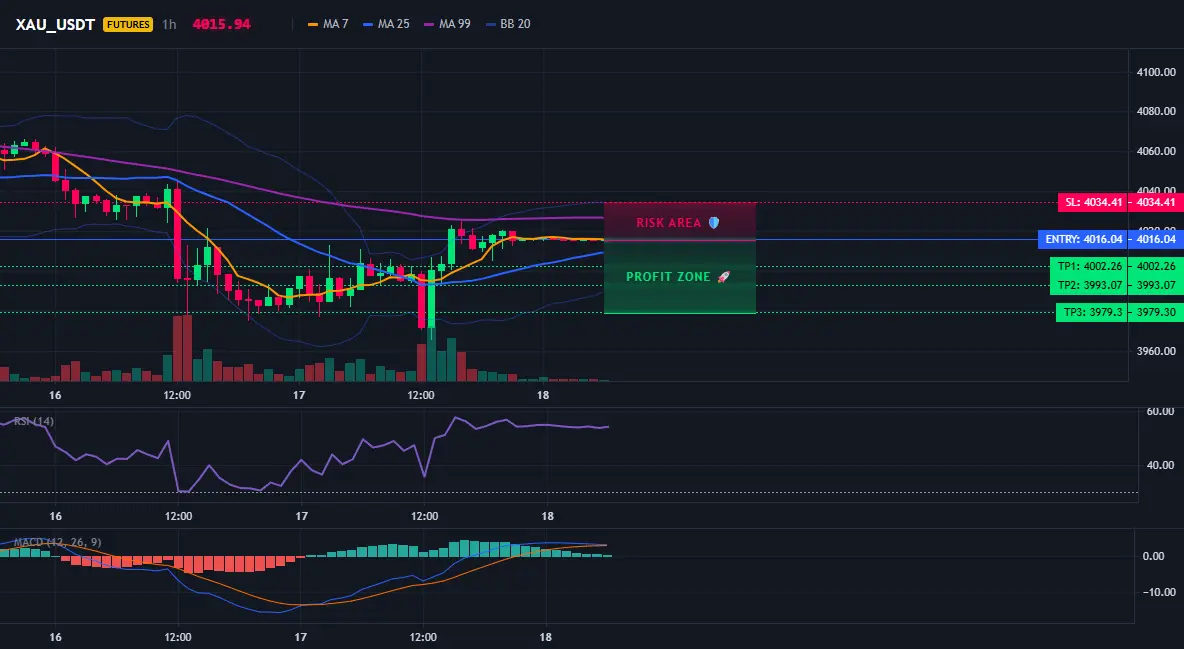Click the TP3: 3979.3 price tag
This screenshot has width=1184, height=649.
tap(1091, 312)
